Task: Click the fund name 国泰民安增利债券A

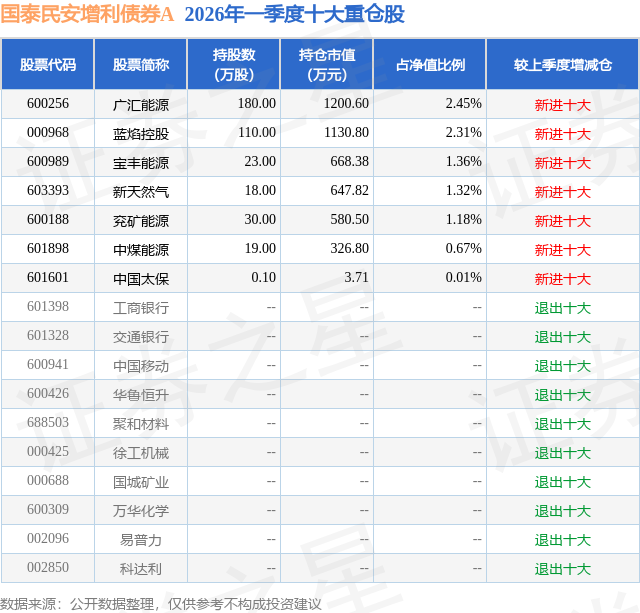Action: pyautogui.click(x=87, y=14)
